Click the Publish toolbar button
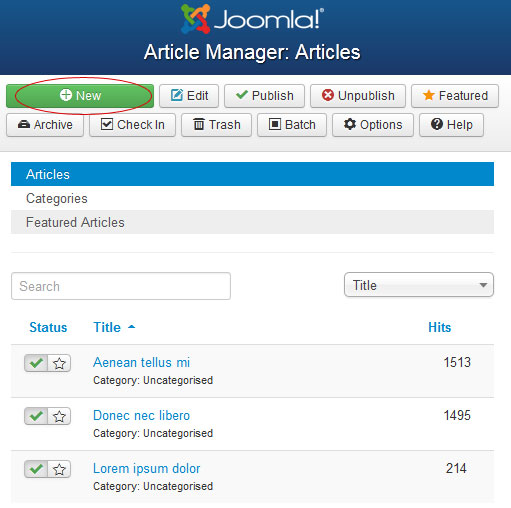 [x=264, y=96]
